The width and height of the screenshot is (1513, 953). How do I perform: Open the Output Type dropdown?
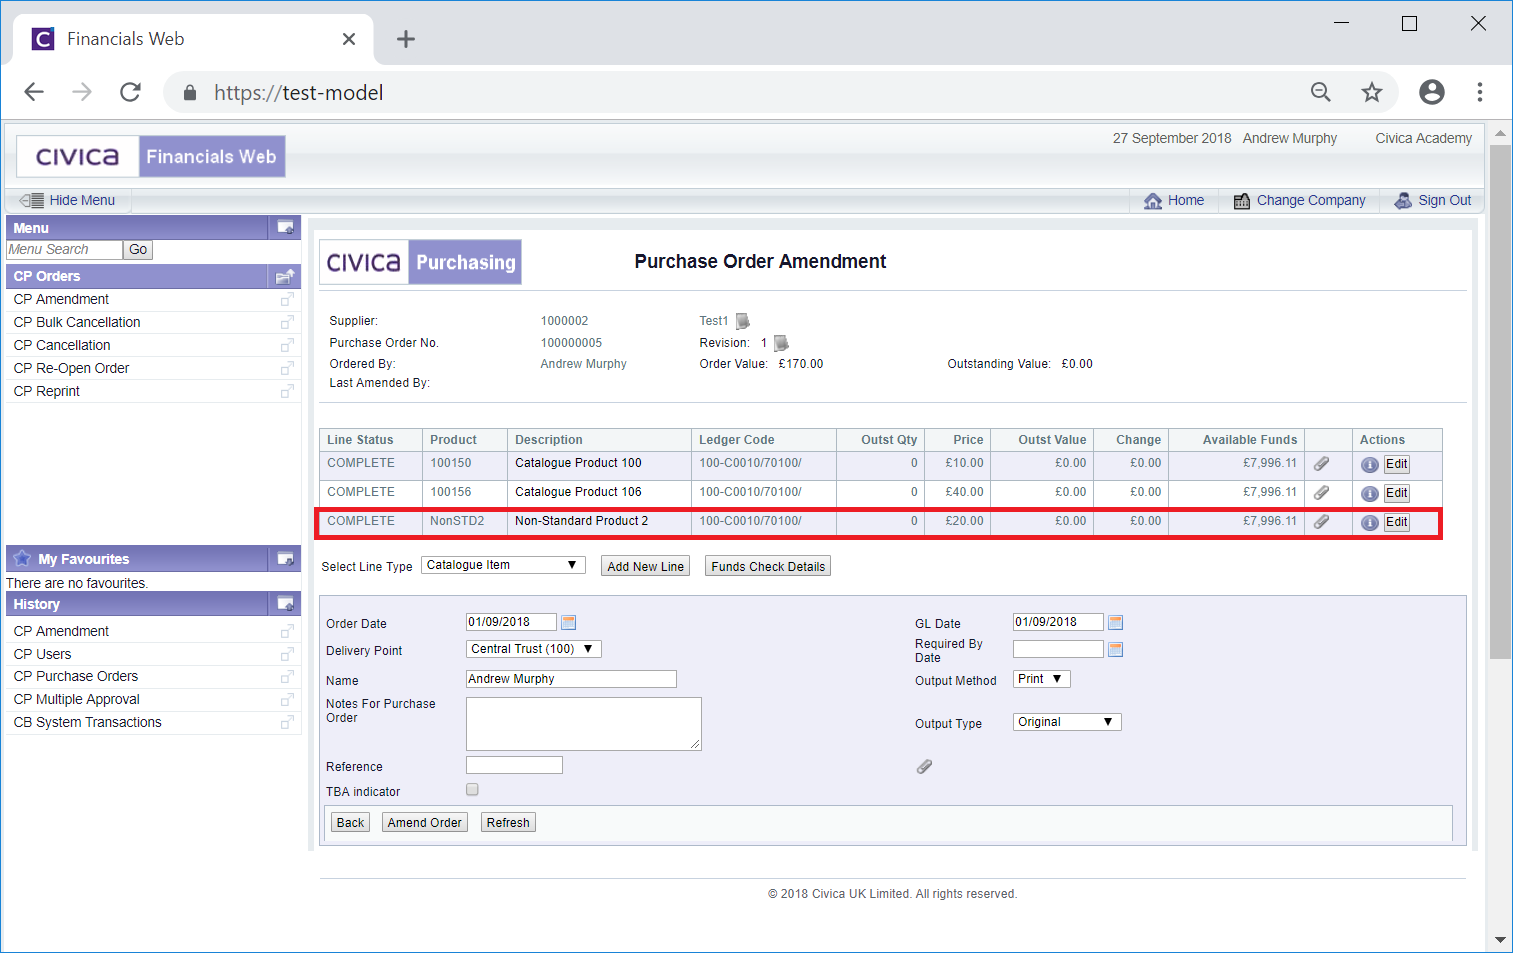point(1067,722)
